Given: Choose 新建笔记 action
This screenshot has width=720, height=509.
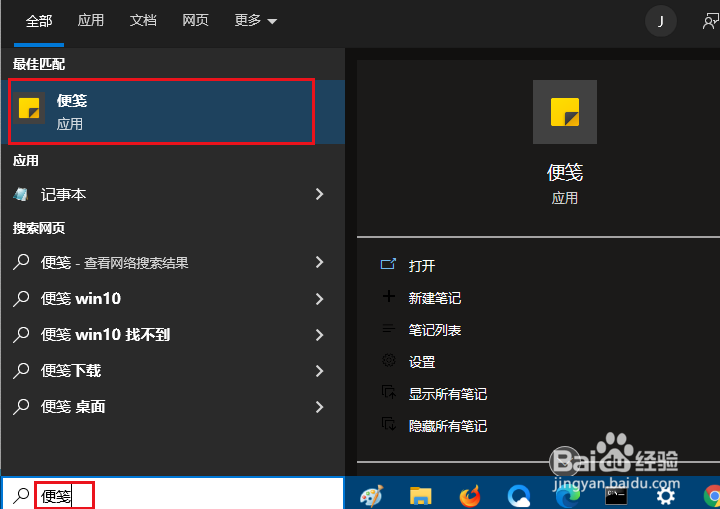Looking at the screenshot, I should (x=435, y=298).
